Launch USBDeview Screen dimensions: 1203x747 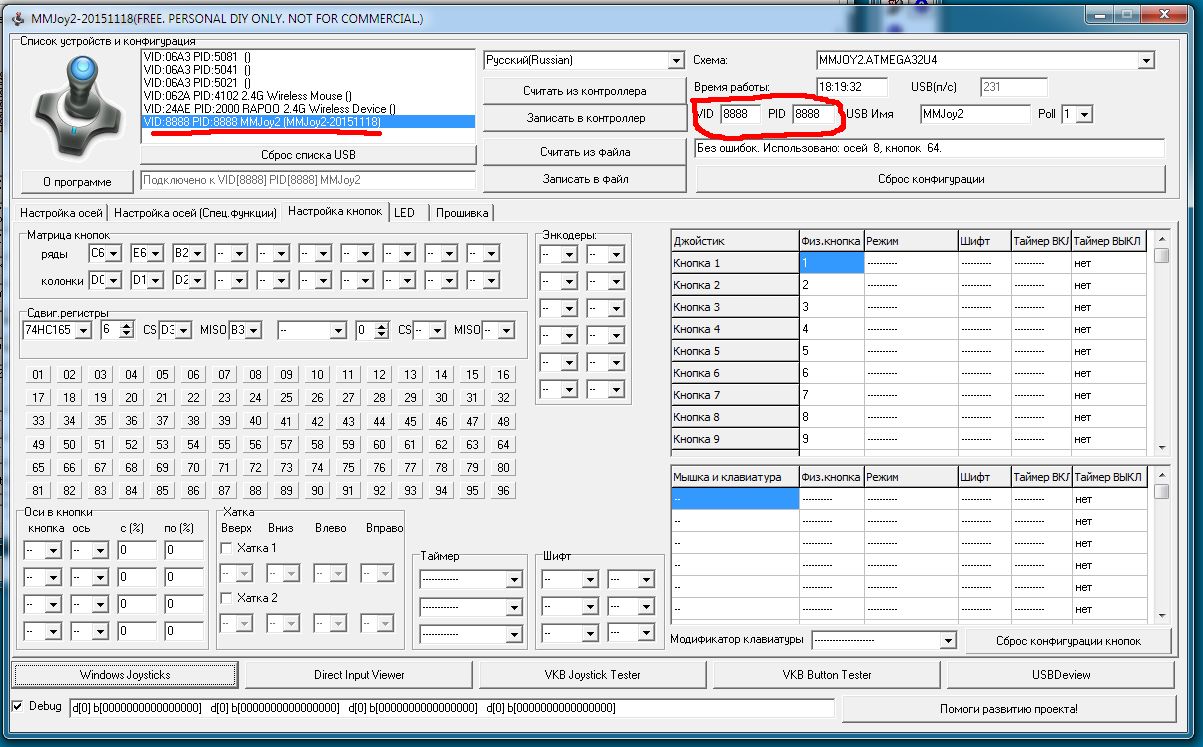tap(1062, 675)
